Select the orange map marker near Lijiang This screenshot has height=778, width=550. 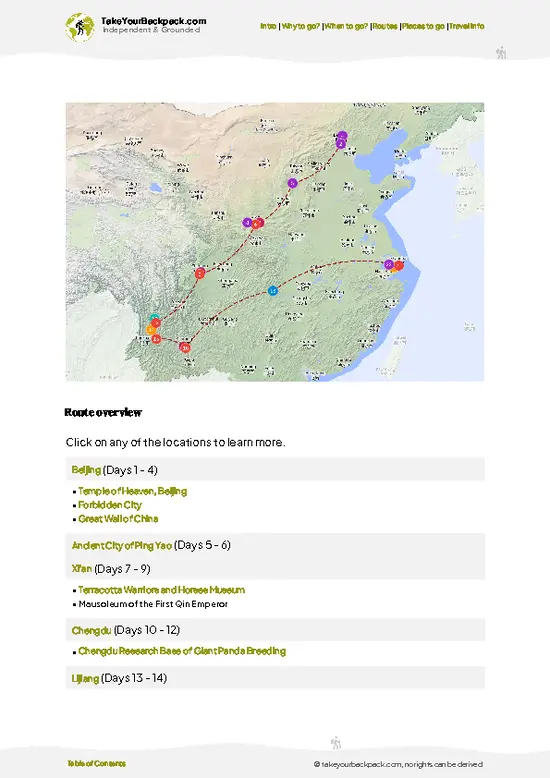(x=150, y=330)
